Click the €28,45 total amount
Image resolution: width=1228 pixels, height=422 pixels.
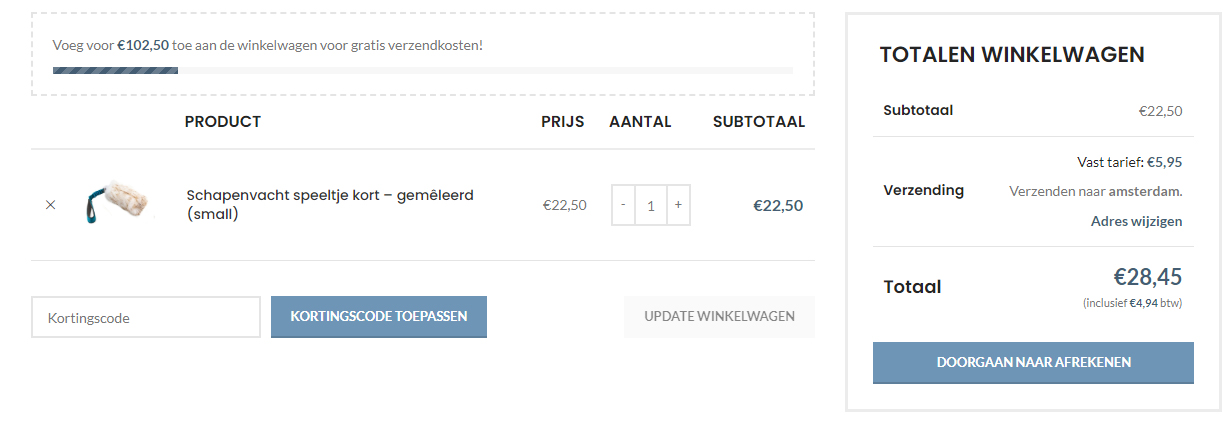click(x=1148, y=278)
